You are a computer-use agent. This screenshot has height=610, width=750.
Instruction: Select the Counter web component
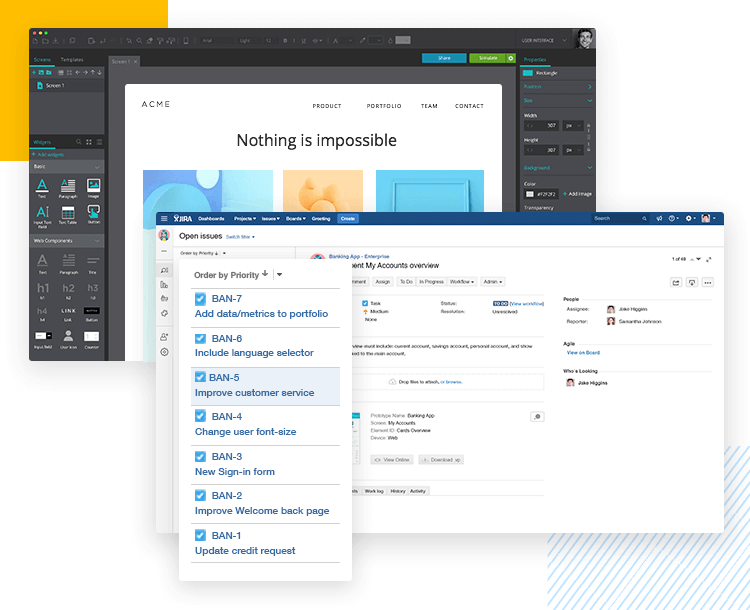(92, 339)
